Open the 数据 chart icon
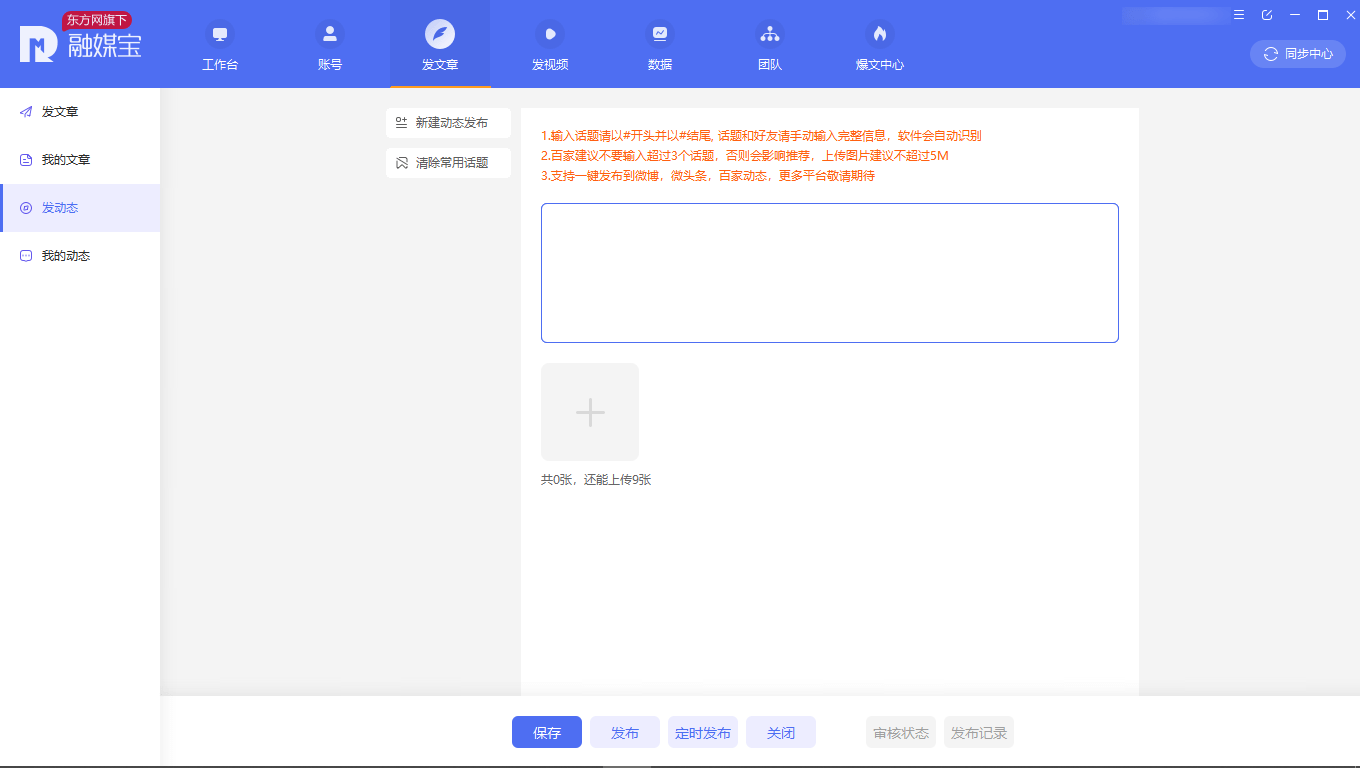This screenshot has width=1360, height=768. click(x=660, y=34)
